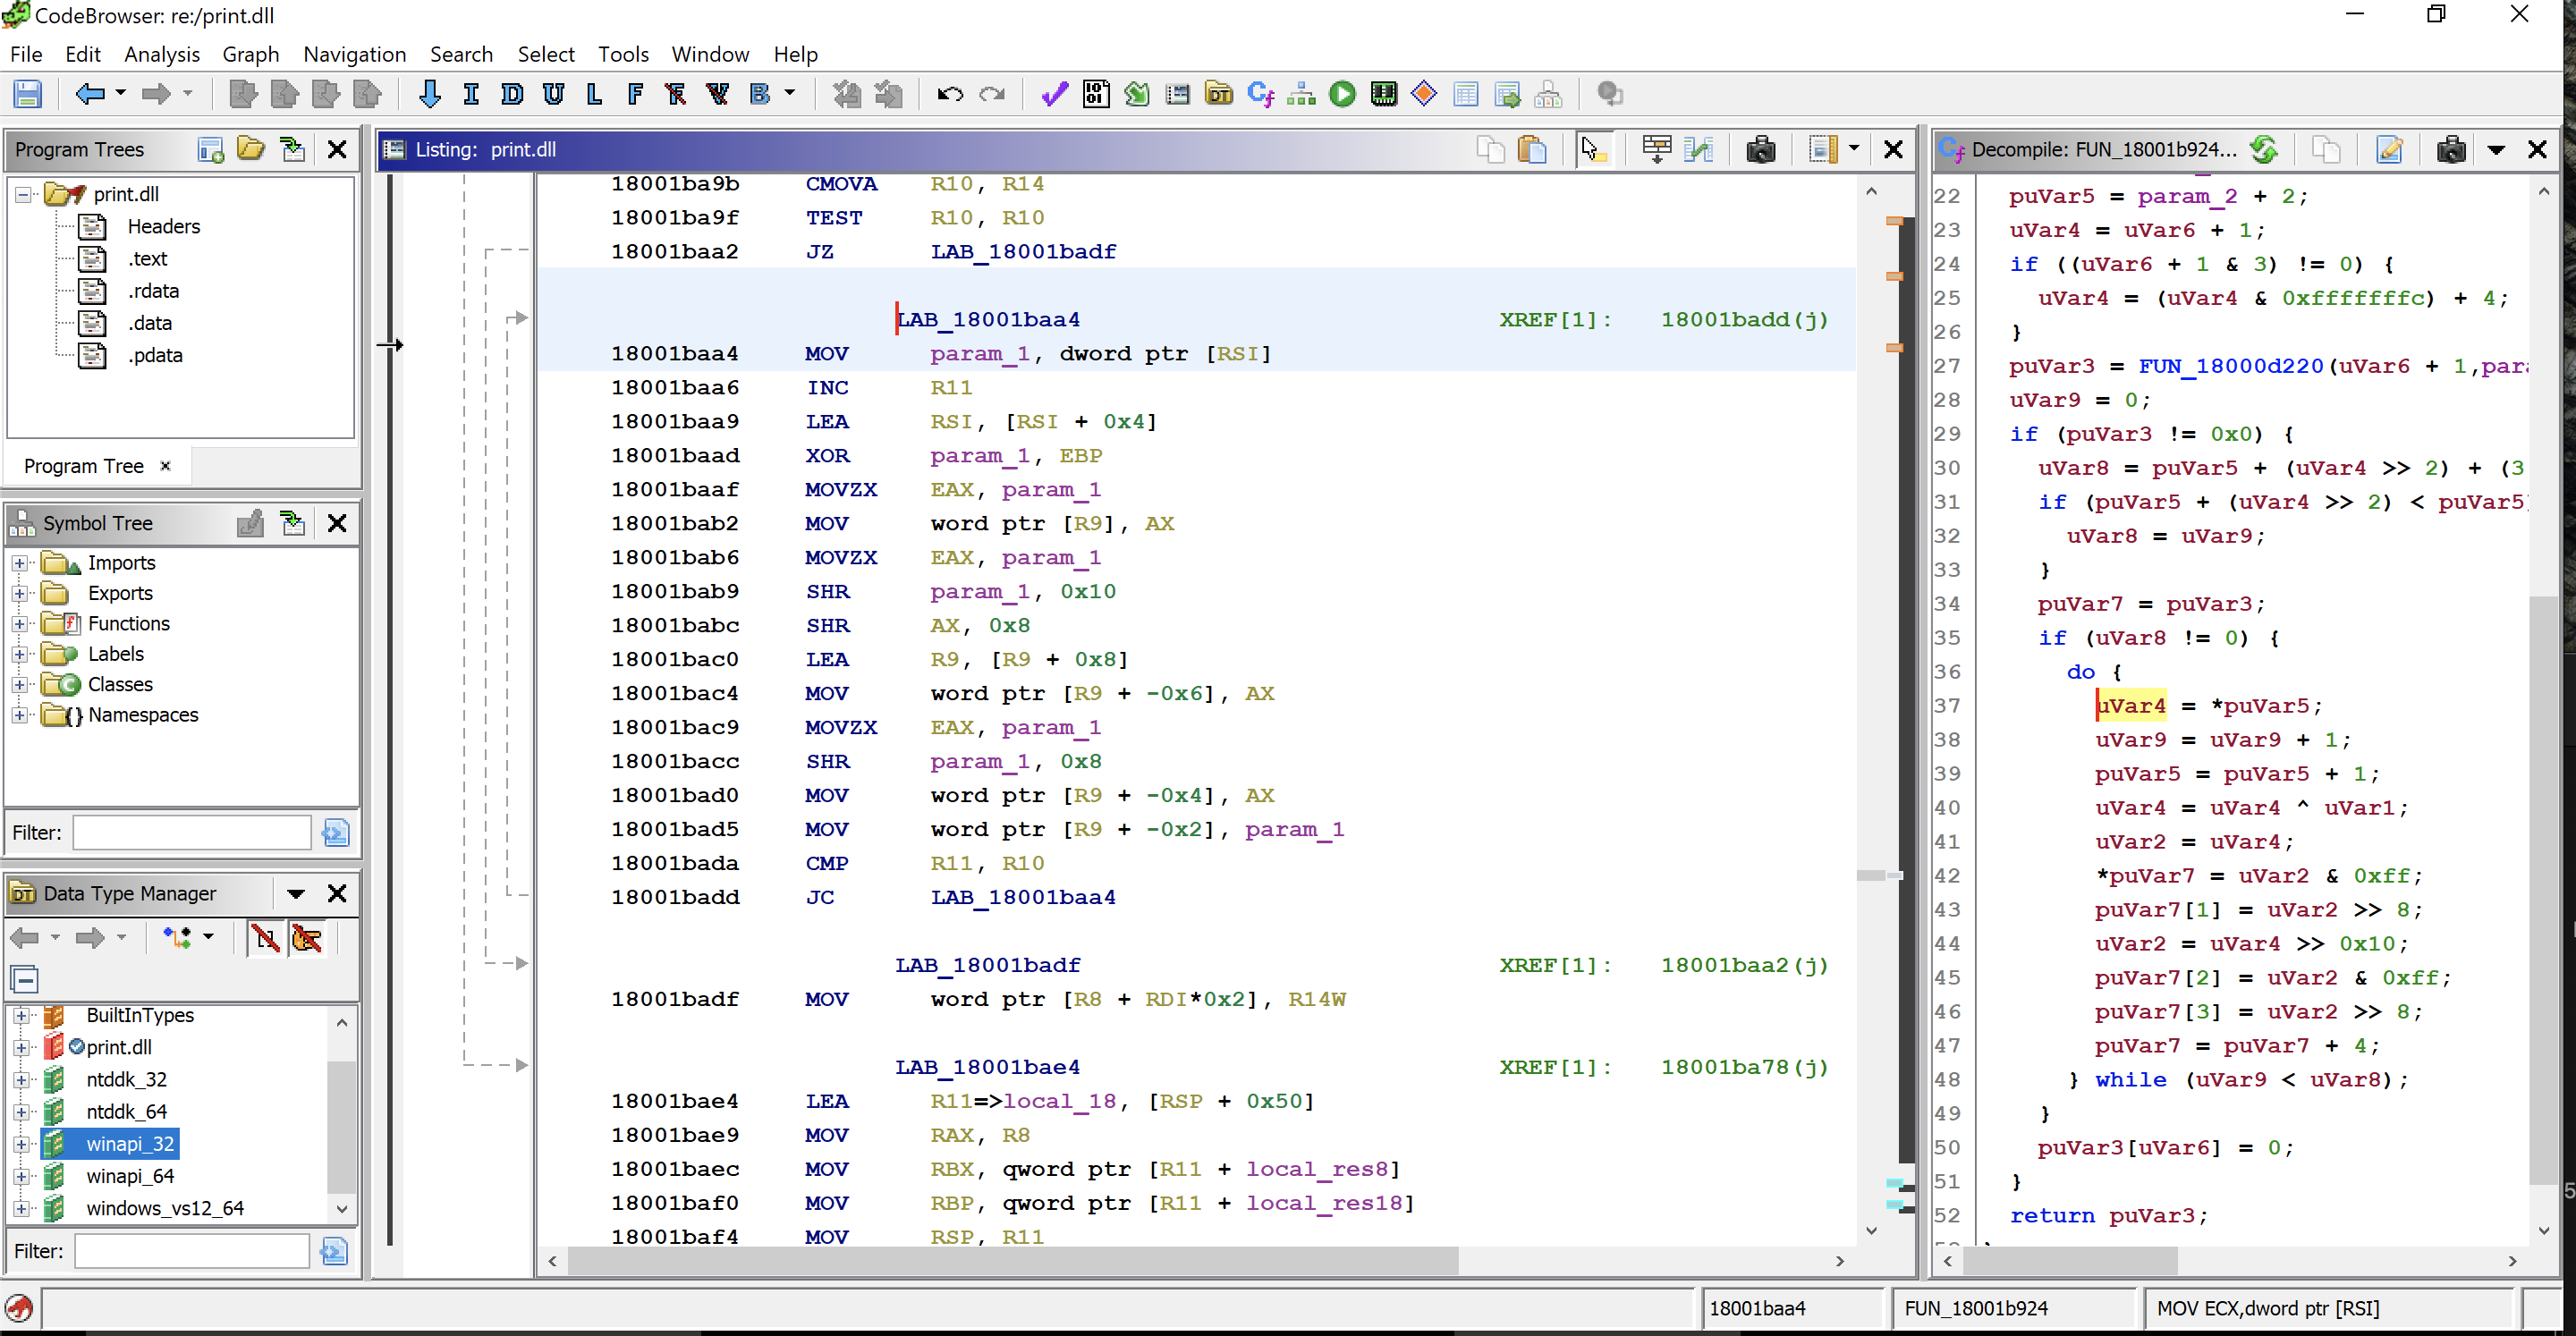
Task: Navigate to next function with the F icon
Action: click(635, 94)
